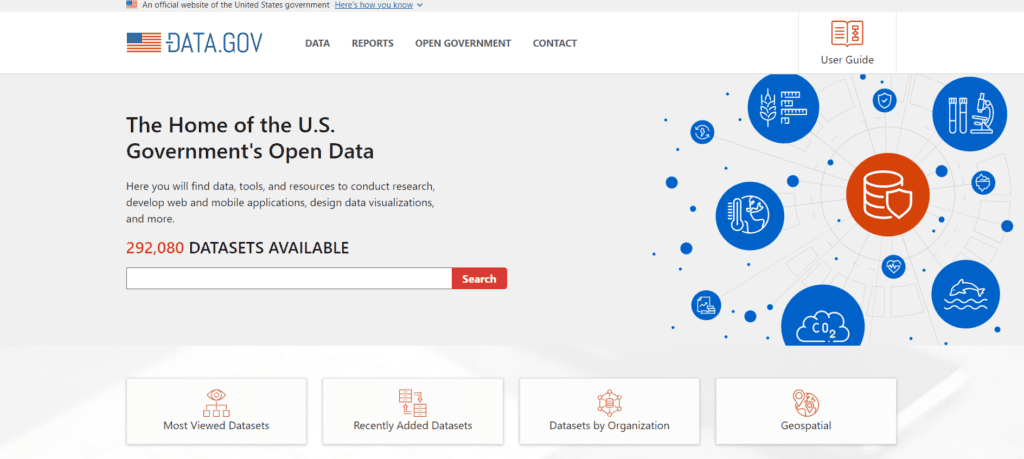The width and height of the screenshot is (1024, 459).
Task: Click the User Guide text label
Action: click(x=847, y=60)
